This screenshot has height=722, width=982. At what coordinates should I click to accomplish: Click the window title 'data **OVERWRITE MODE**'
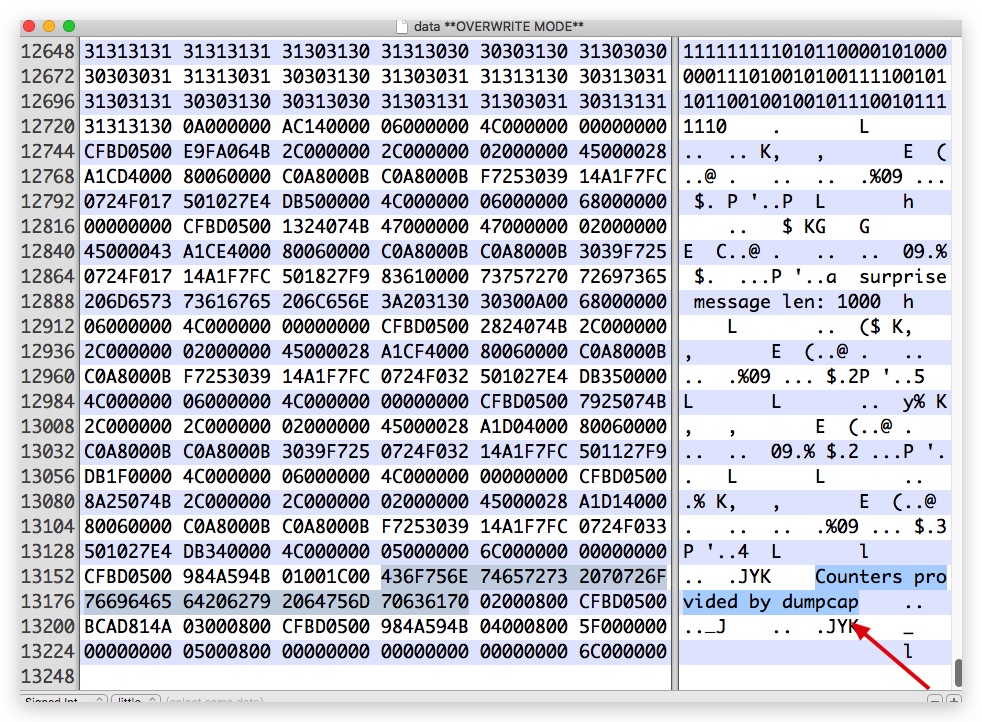click(x=499, y=26)
